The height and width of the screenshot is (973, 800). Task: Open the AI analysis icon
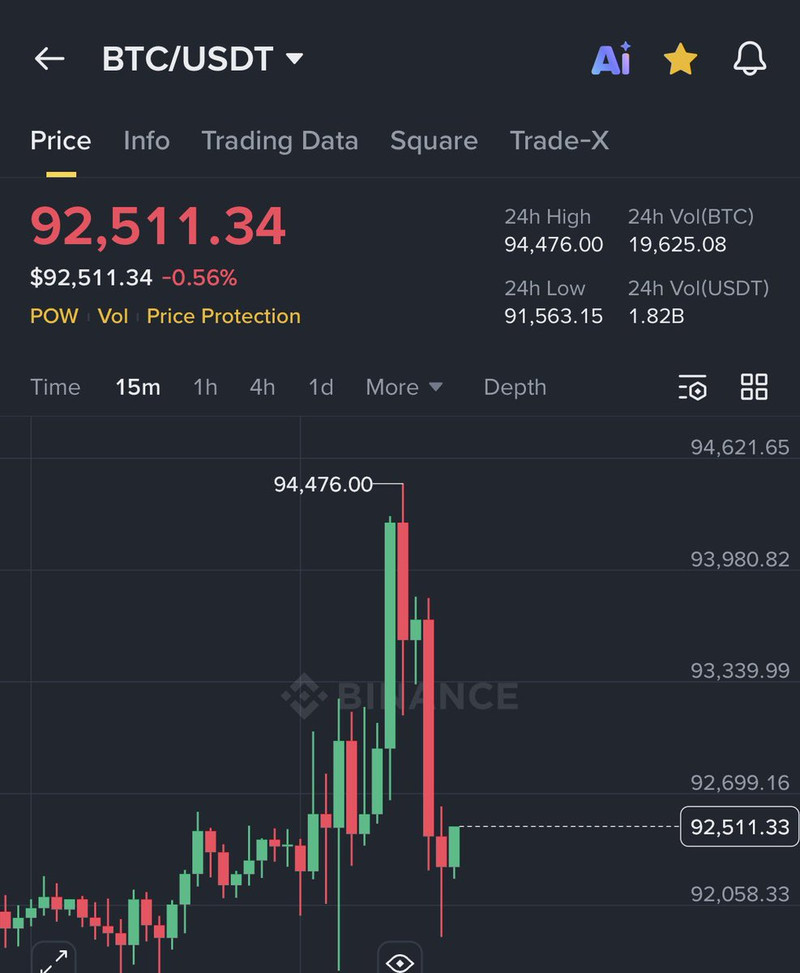pos(611,59)
